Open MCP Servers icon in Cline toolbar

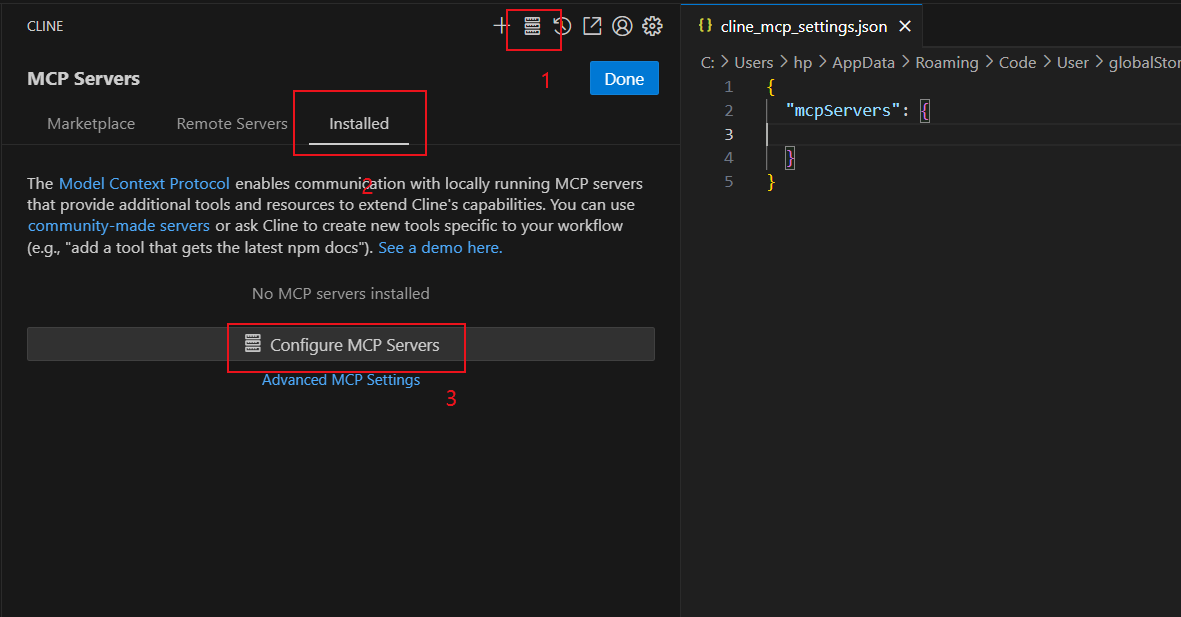pos(532,26)
